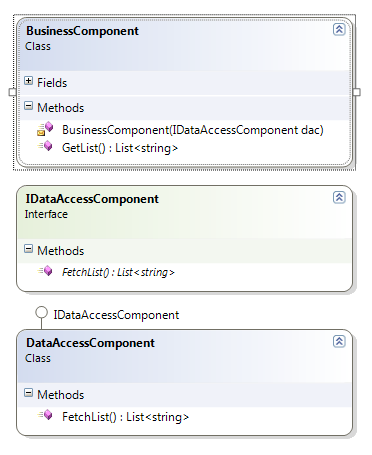Collapse Methods section in BusinessComponent
This screenshot has width=372, height=455.
click(29, 106)
